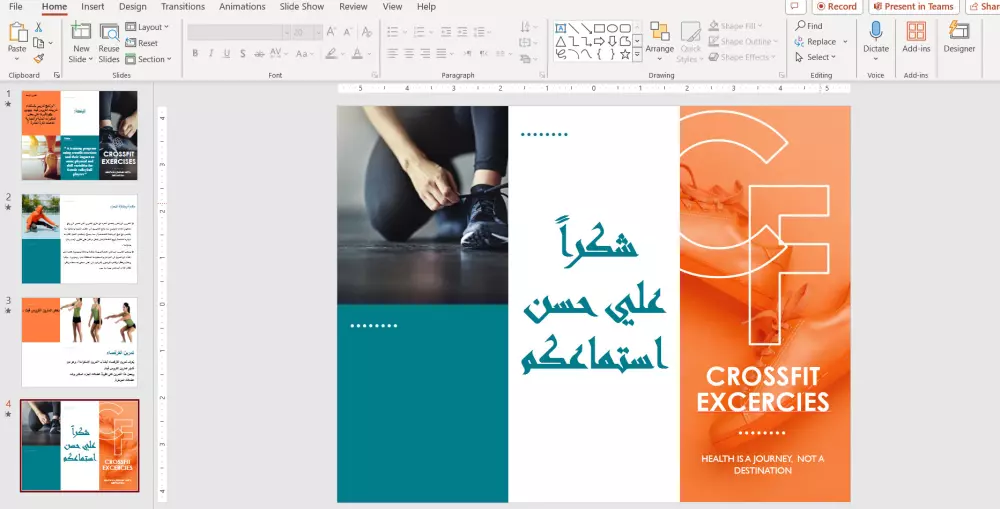
Task: Click the Dictate microphone icon
Action: (876, 31)
